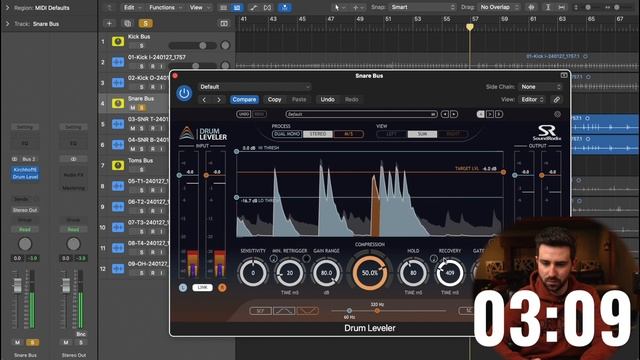Click the Min. Retrigger knob showing 20
Viewport: 640px width, 360px height.
click(x=289, y=273)
